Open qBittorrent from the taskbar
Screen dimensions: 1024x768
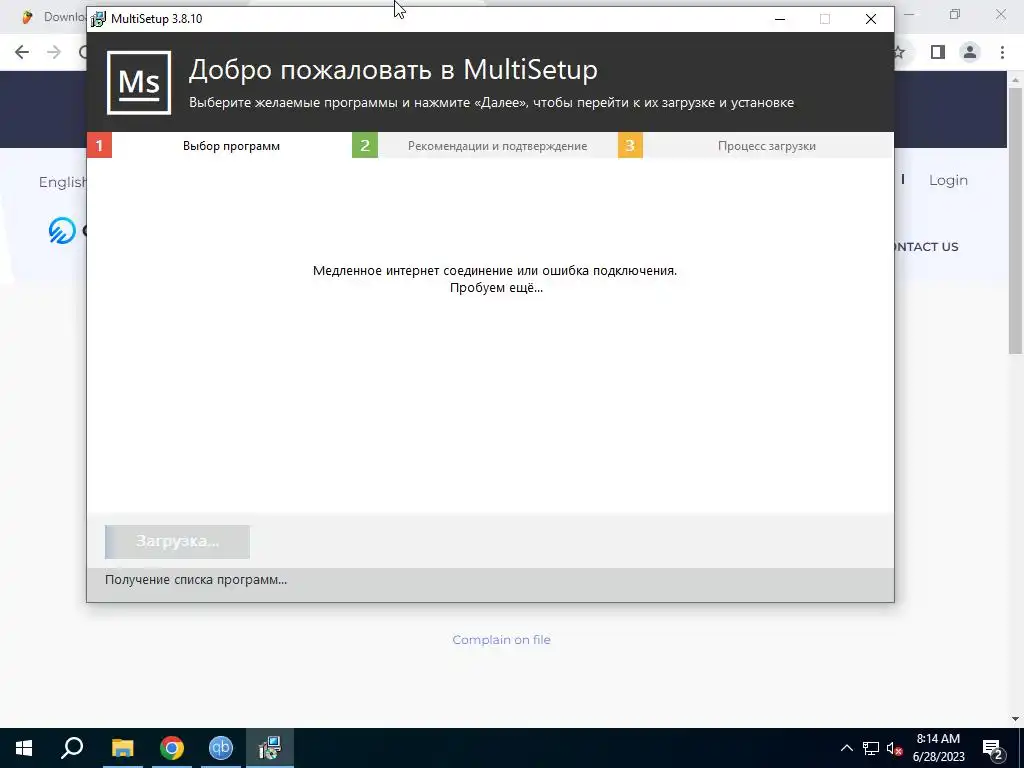[x=221, y=748]
